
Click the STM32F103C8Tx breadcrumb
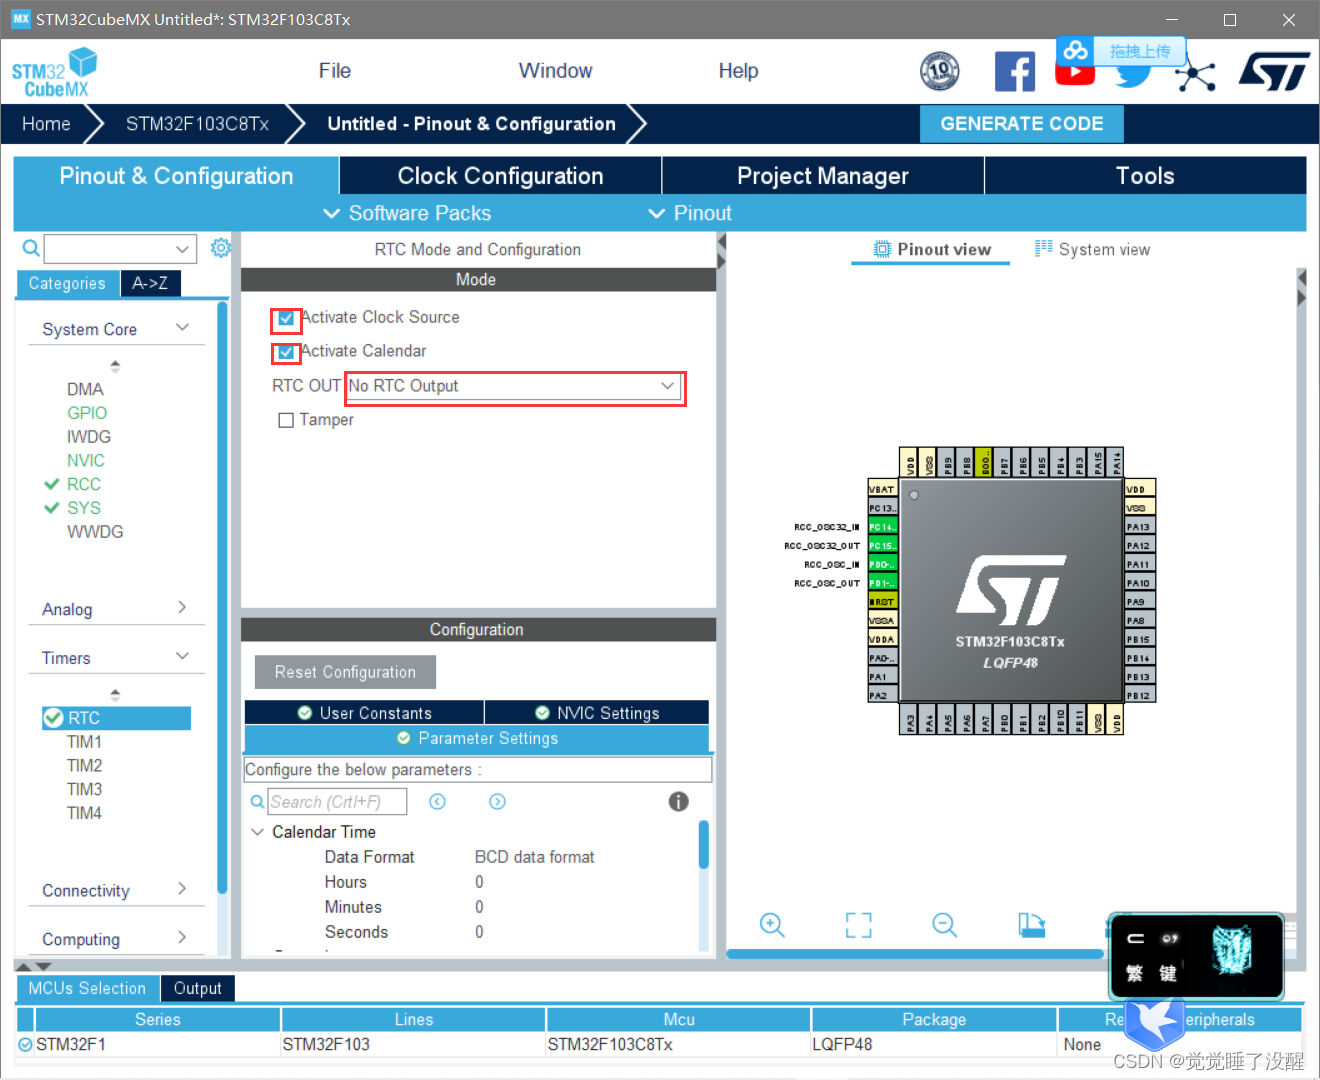point(197,124)
